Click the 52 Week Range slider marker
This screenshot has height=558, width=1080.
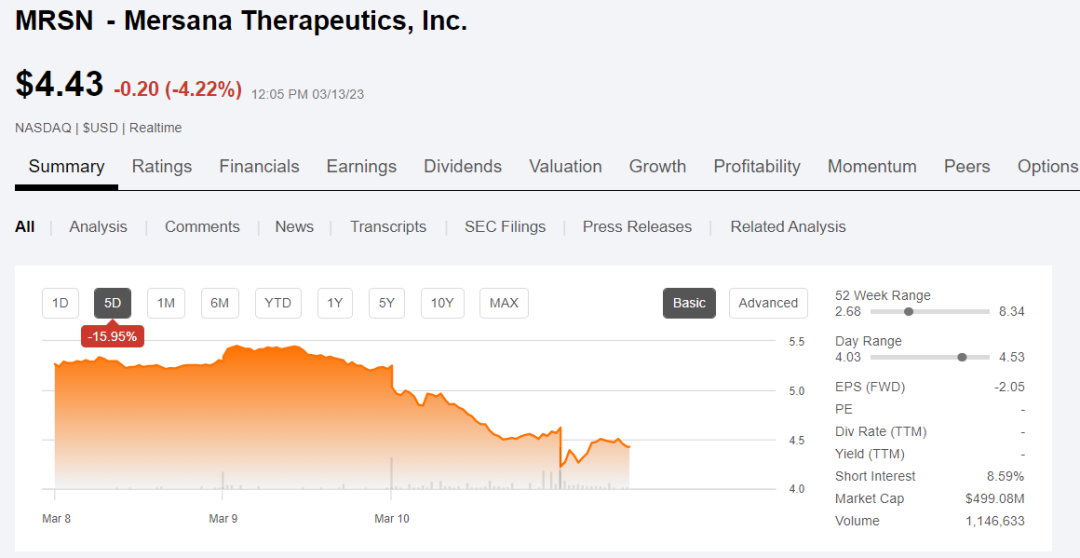tap(909, 312)
